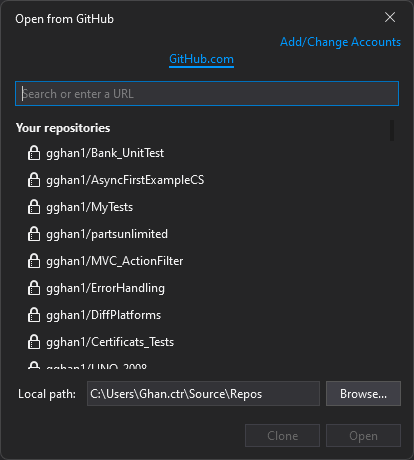
Task: Click the lock icon beside gghan1/DiffPlatforms
Action: (34, 315)
